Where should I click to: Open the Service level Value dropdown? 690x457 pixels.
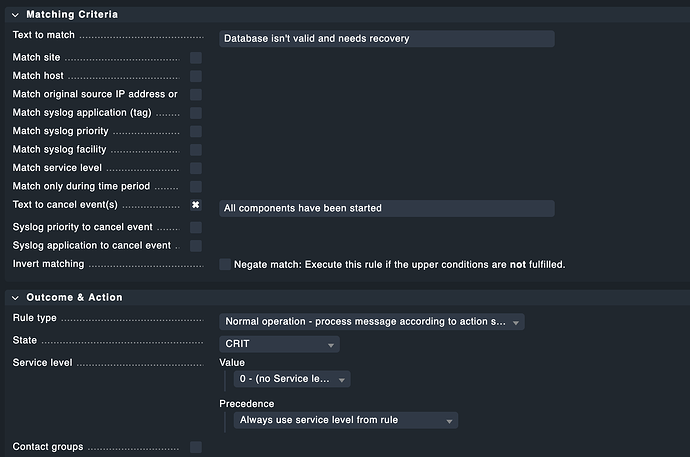pos(293,379)
